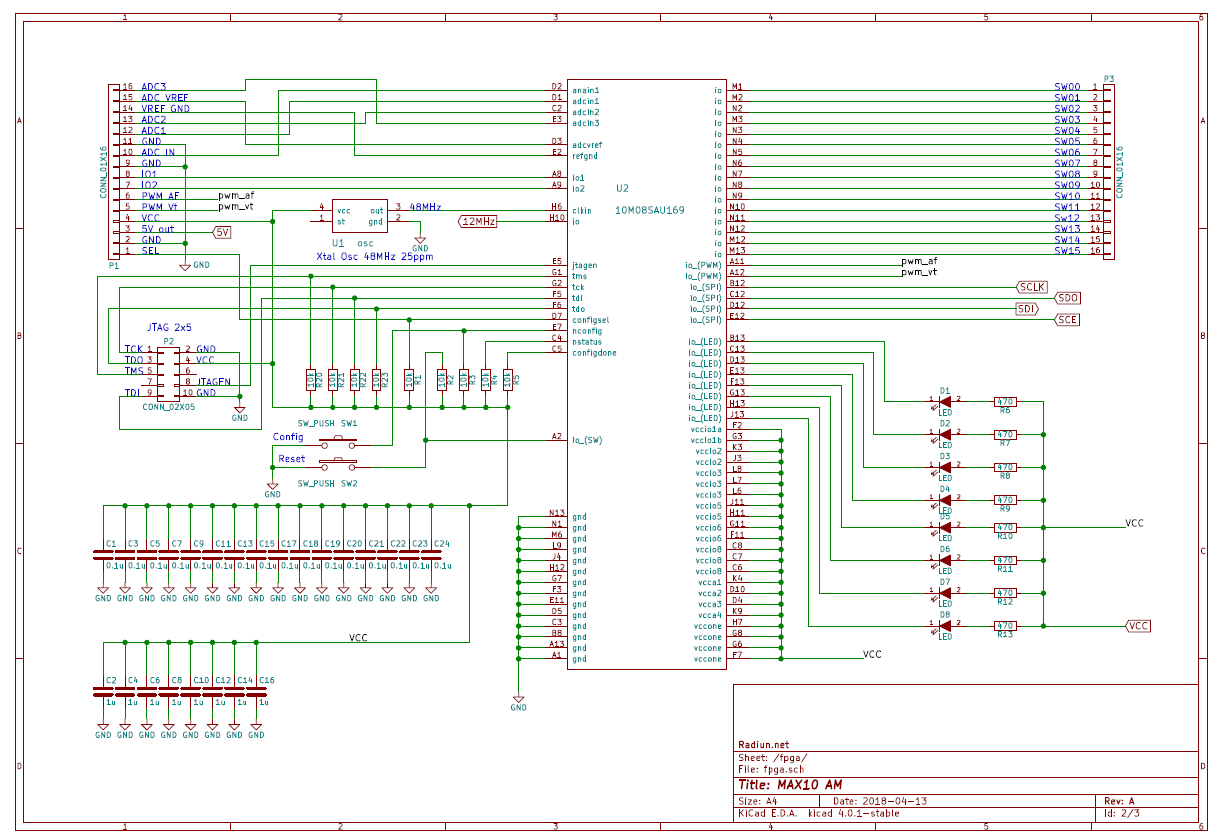This screenshot has width=1217, height=839.
Task: Click the P3 CONN_01X16 connector on right
Action: (x=1108, y=170)
